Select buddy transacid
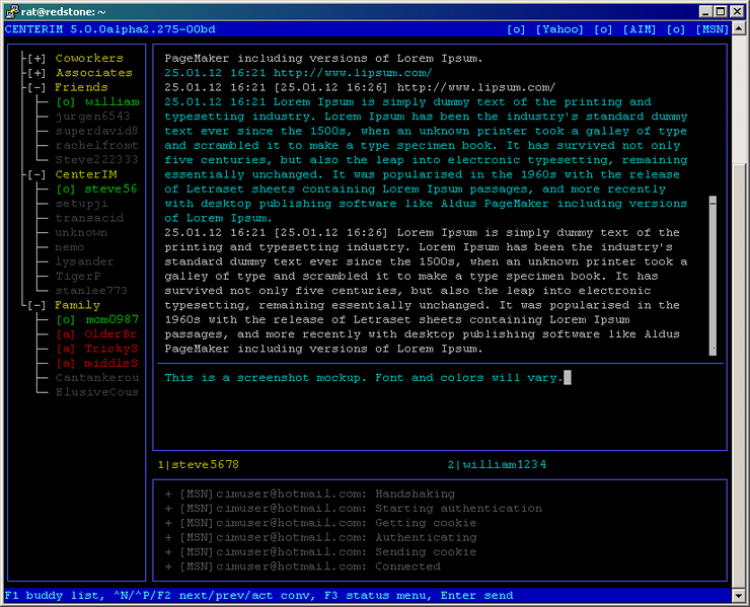The image size is (750, 607). pyautogui.click(x=89, y=218)
